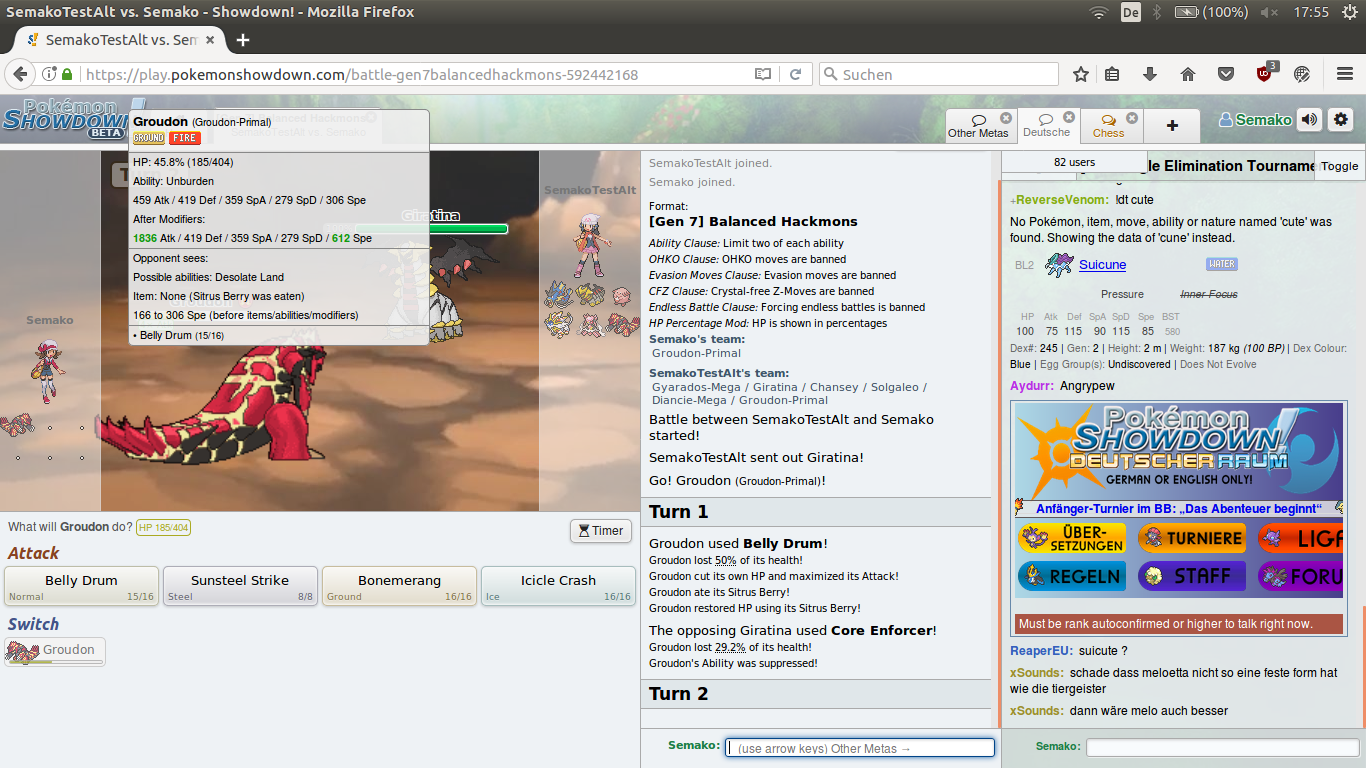Open the Firefox downloads arrow
The height and width of the screenshot is (768, 1366).
click(x=1150, y=74)
